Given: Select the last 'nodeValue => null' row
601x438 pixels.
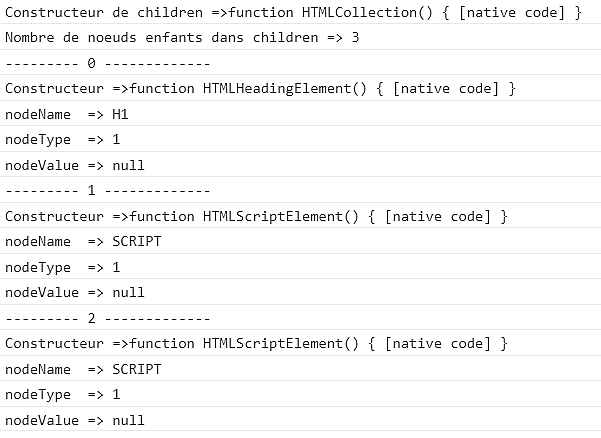Looking at the screenshot, I should coord(300,420).
